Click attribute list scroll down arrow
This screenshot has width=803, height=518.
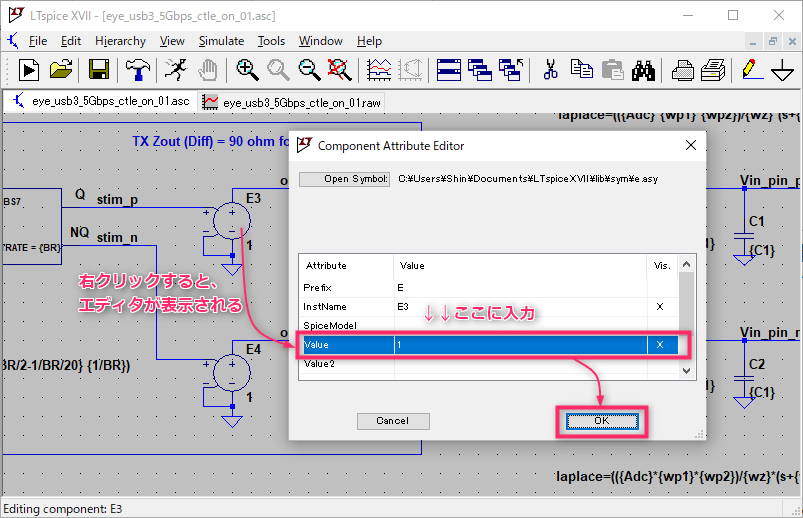687,370
